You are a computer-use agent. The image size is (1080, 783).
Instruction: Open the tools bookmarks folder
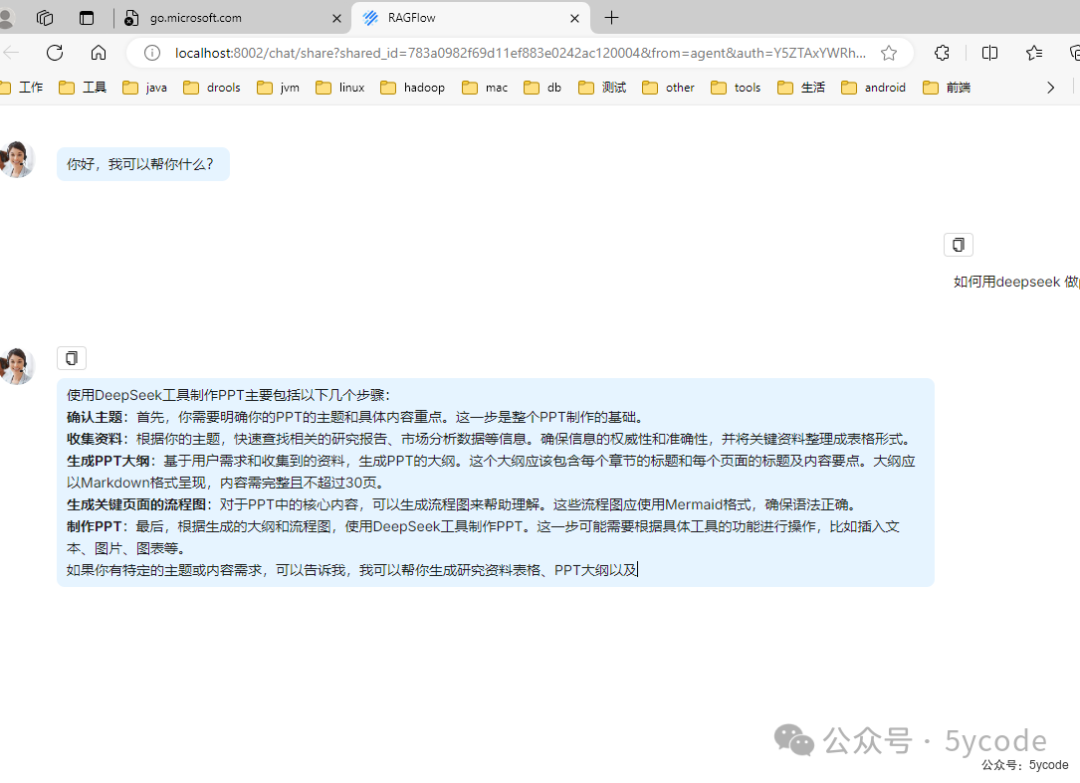coord(735,87)
